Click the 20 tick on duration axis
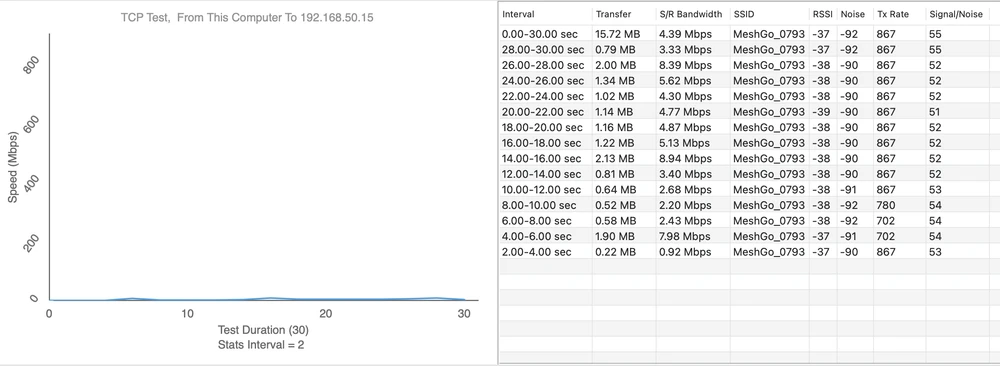1000x366 pixels. [325, 314]
